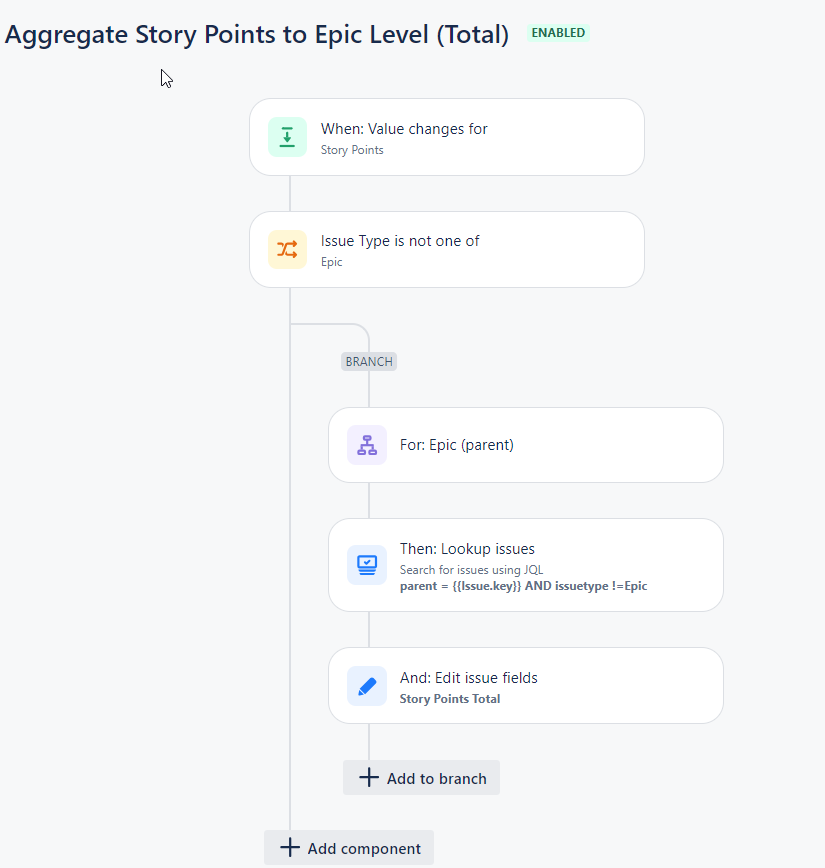Open the 'Then: Lookup issues' action
825x868 pixels.
click(526, 565)
